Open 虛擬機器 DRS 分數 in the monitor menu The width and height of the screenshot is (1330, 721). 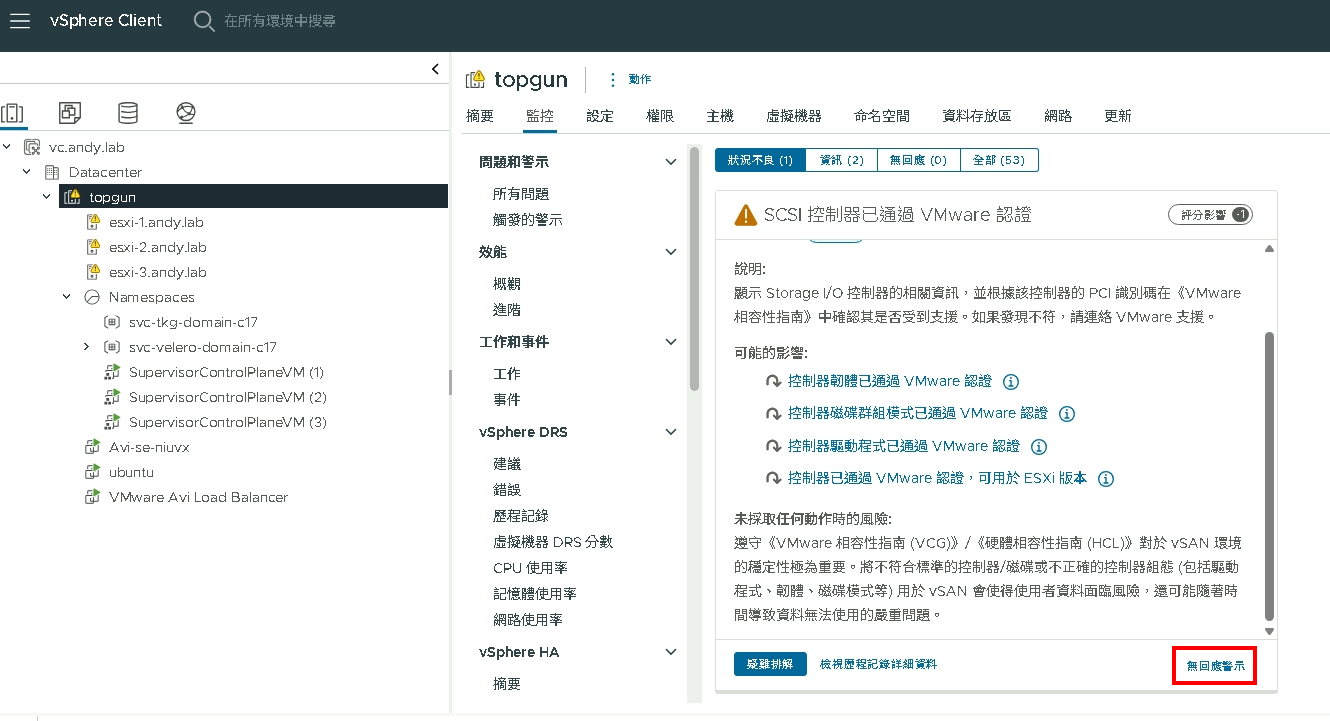click(x=553, y=542)
